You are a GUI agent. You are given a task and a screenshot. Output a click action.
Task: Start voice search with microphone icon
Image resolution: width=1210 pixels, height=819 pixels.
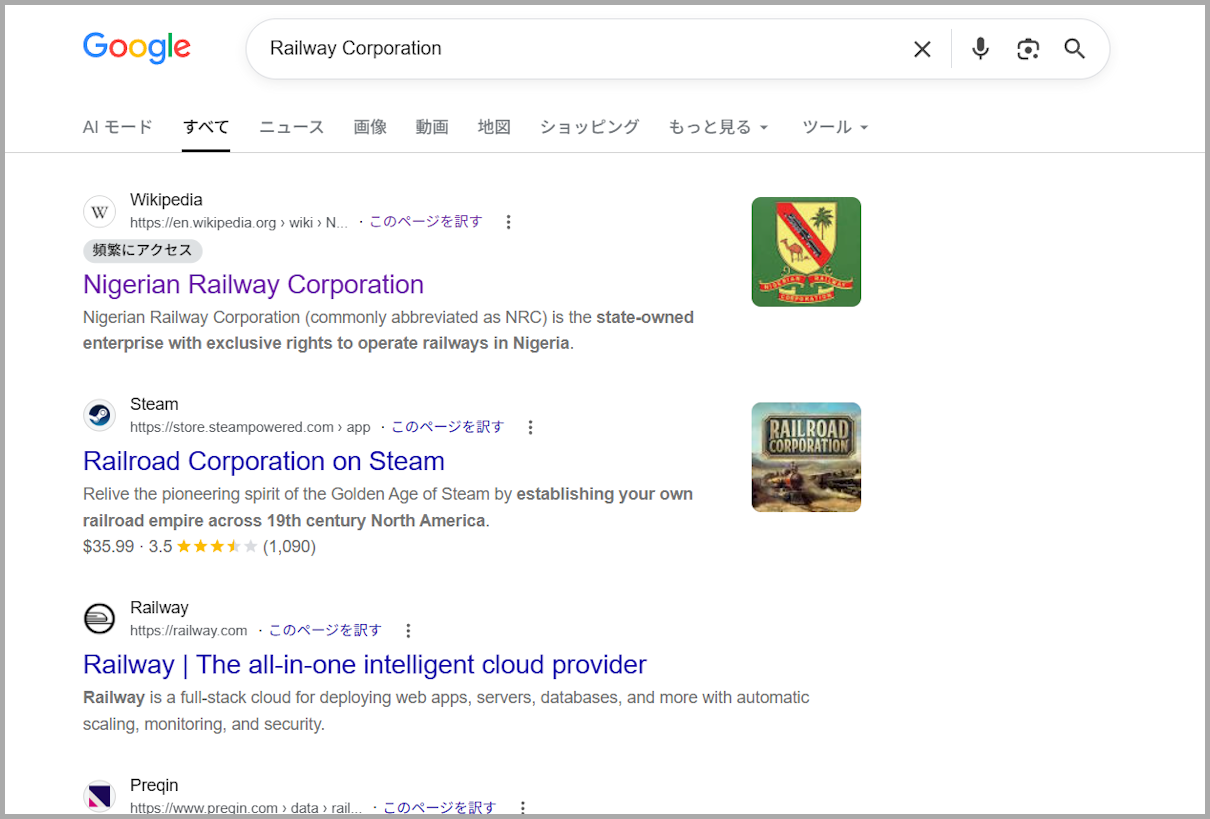point(980,48)
